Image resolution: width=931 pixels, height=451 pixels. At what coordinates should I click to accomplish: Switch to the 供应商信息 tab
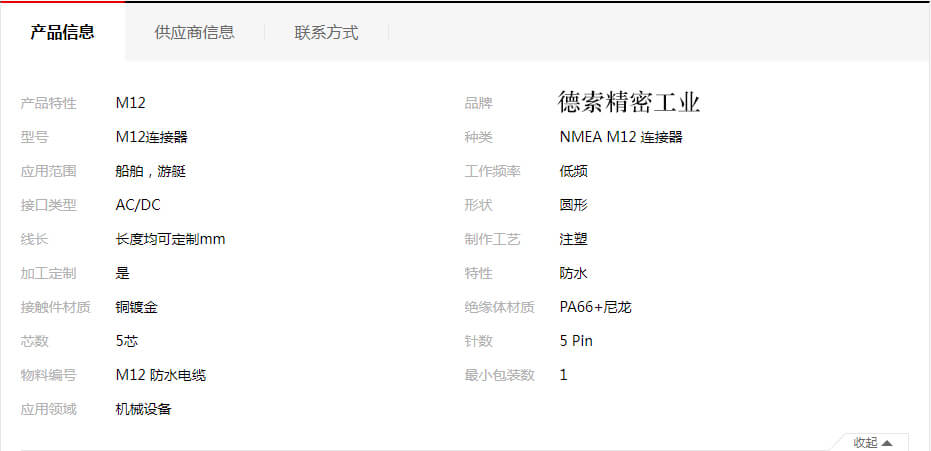click(194, 32)
